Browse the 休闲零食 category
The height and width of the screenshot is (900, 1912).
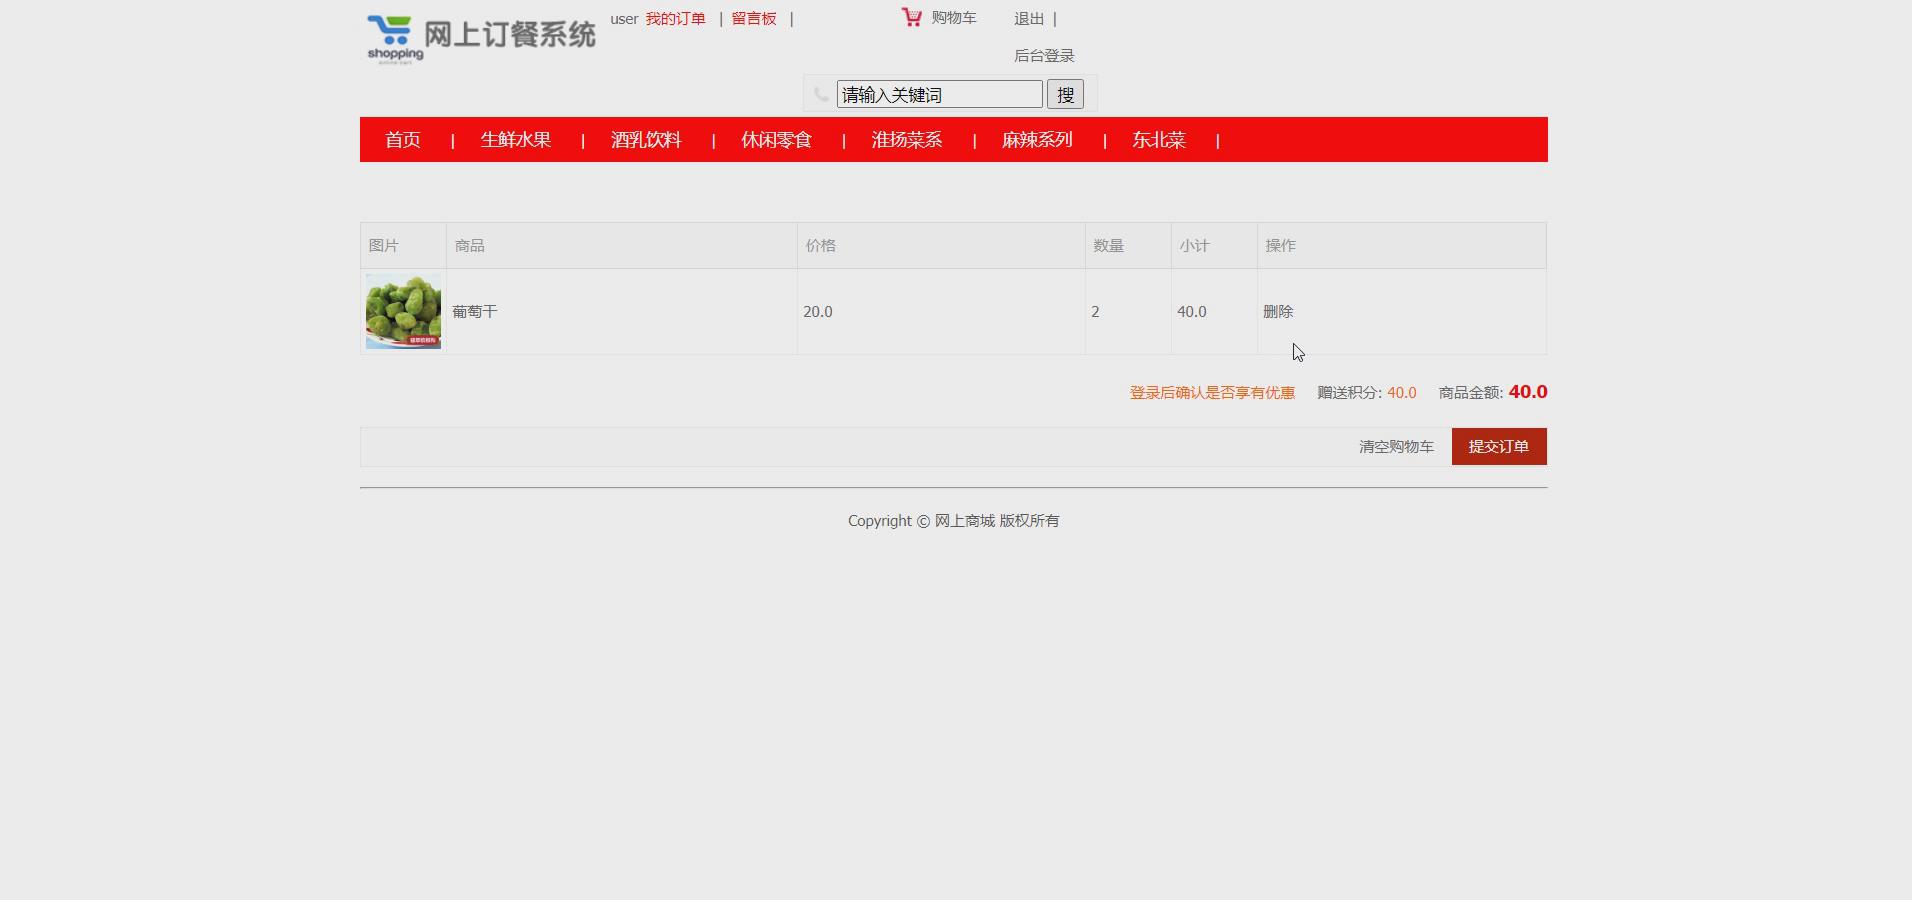pos(776,140)
